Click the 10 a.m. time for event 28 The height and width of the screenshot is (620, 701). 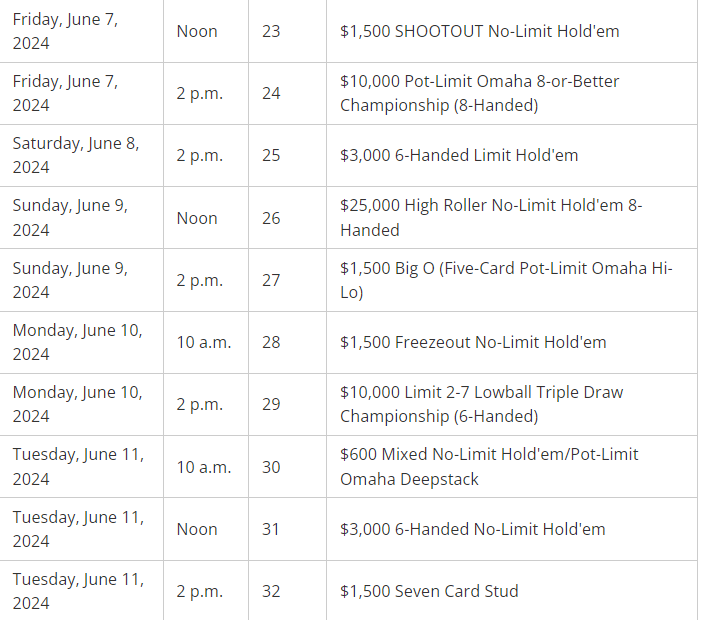tap(204, 342)
